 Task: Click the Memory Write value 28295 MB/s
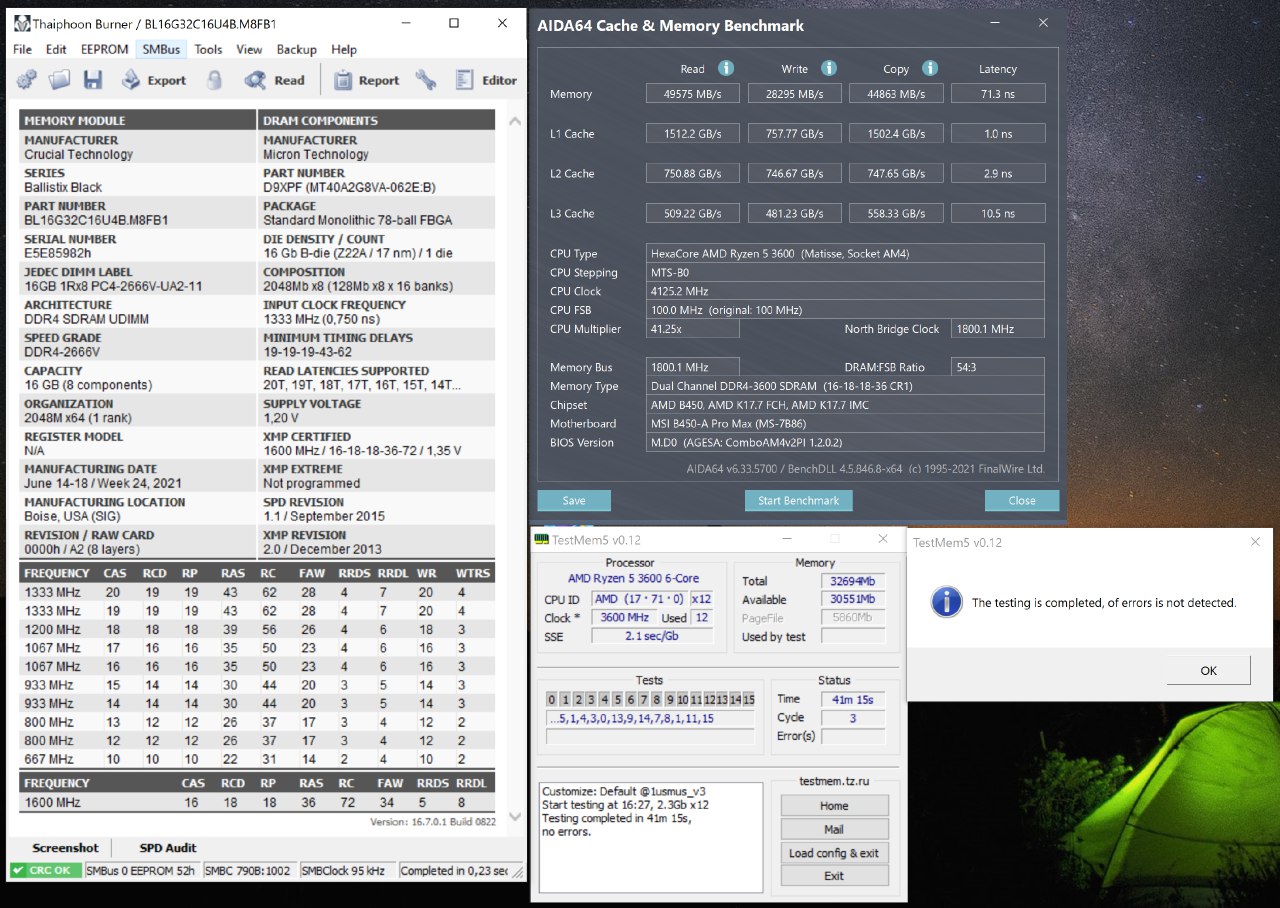click(795, 93)
